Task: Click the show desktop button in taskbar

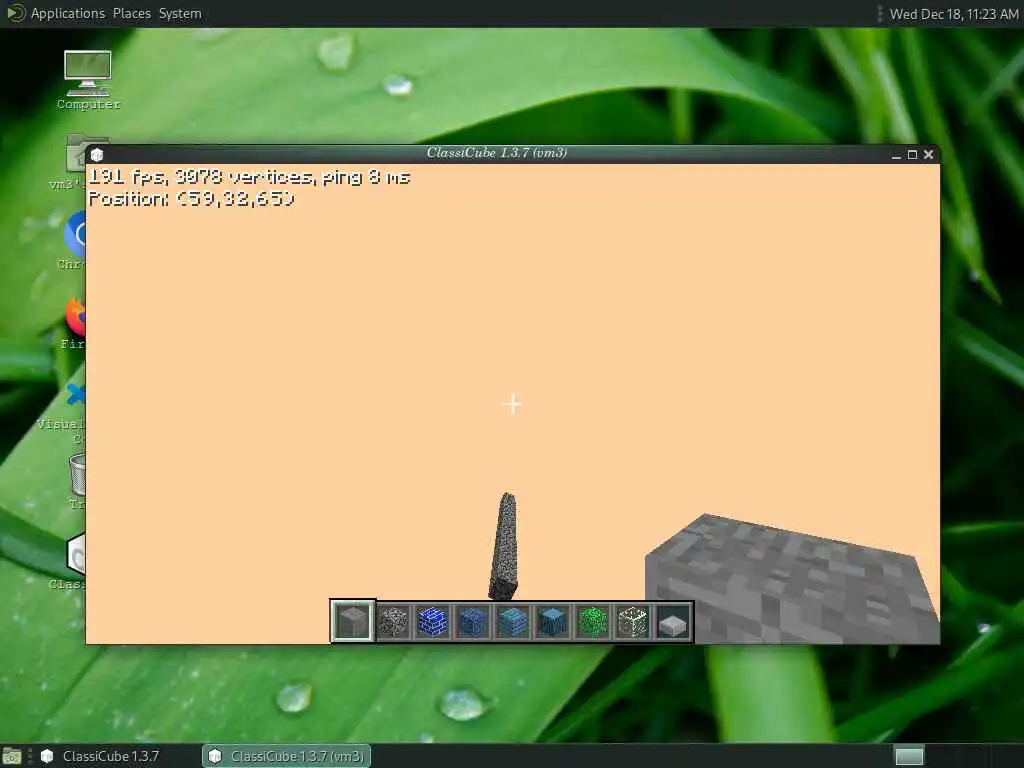Action: 12,756
